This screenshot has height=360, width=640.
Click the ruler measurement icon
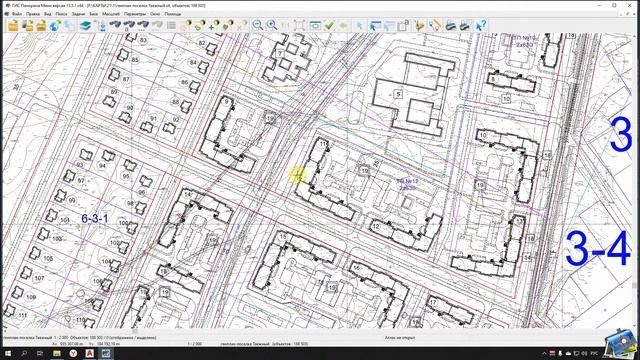pyautogui.click(x=435, y=26)
